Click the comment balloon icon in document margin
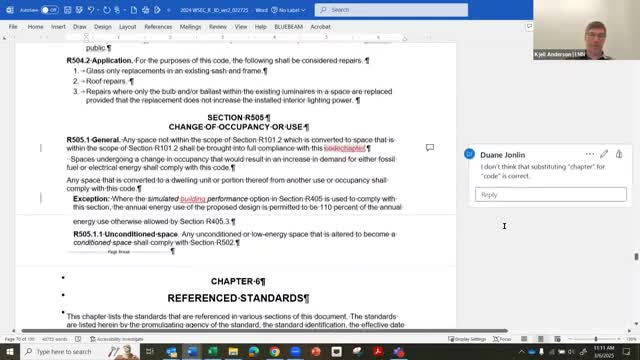 pos(430,147)
